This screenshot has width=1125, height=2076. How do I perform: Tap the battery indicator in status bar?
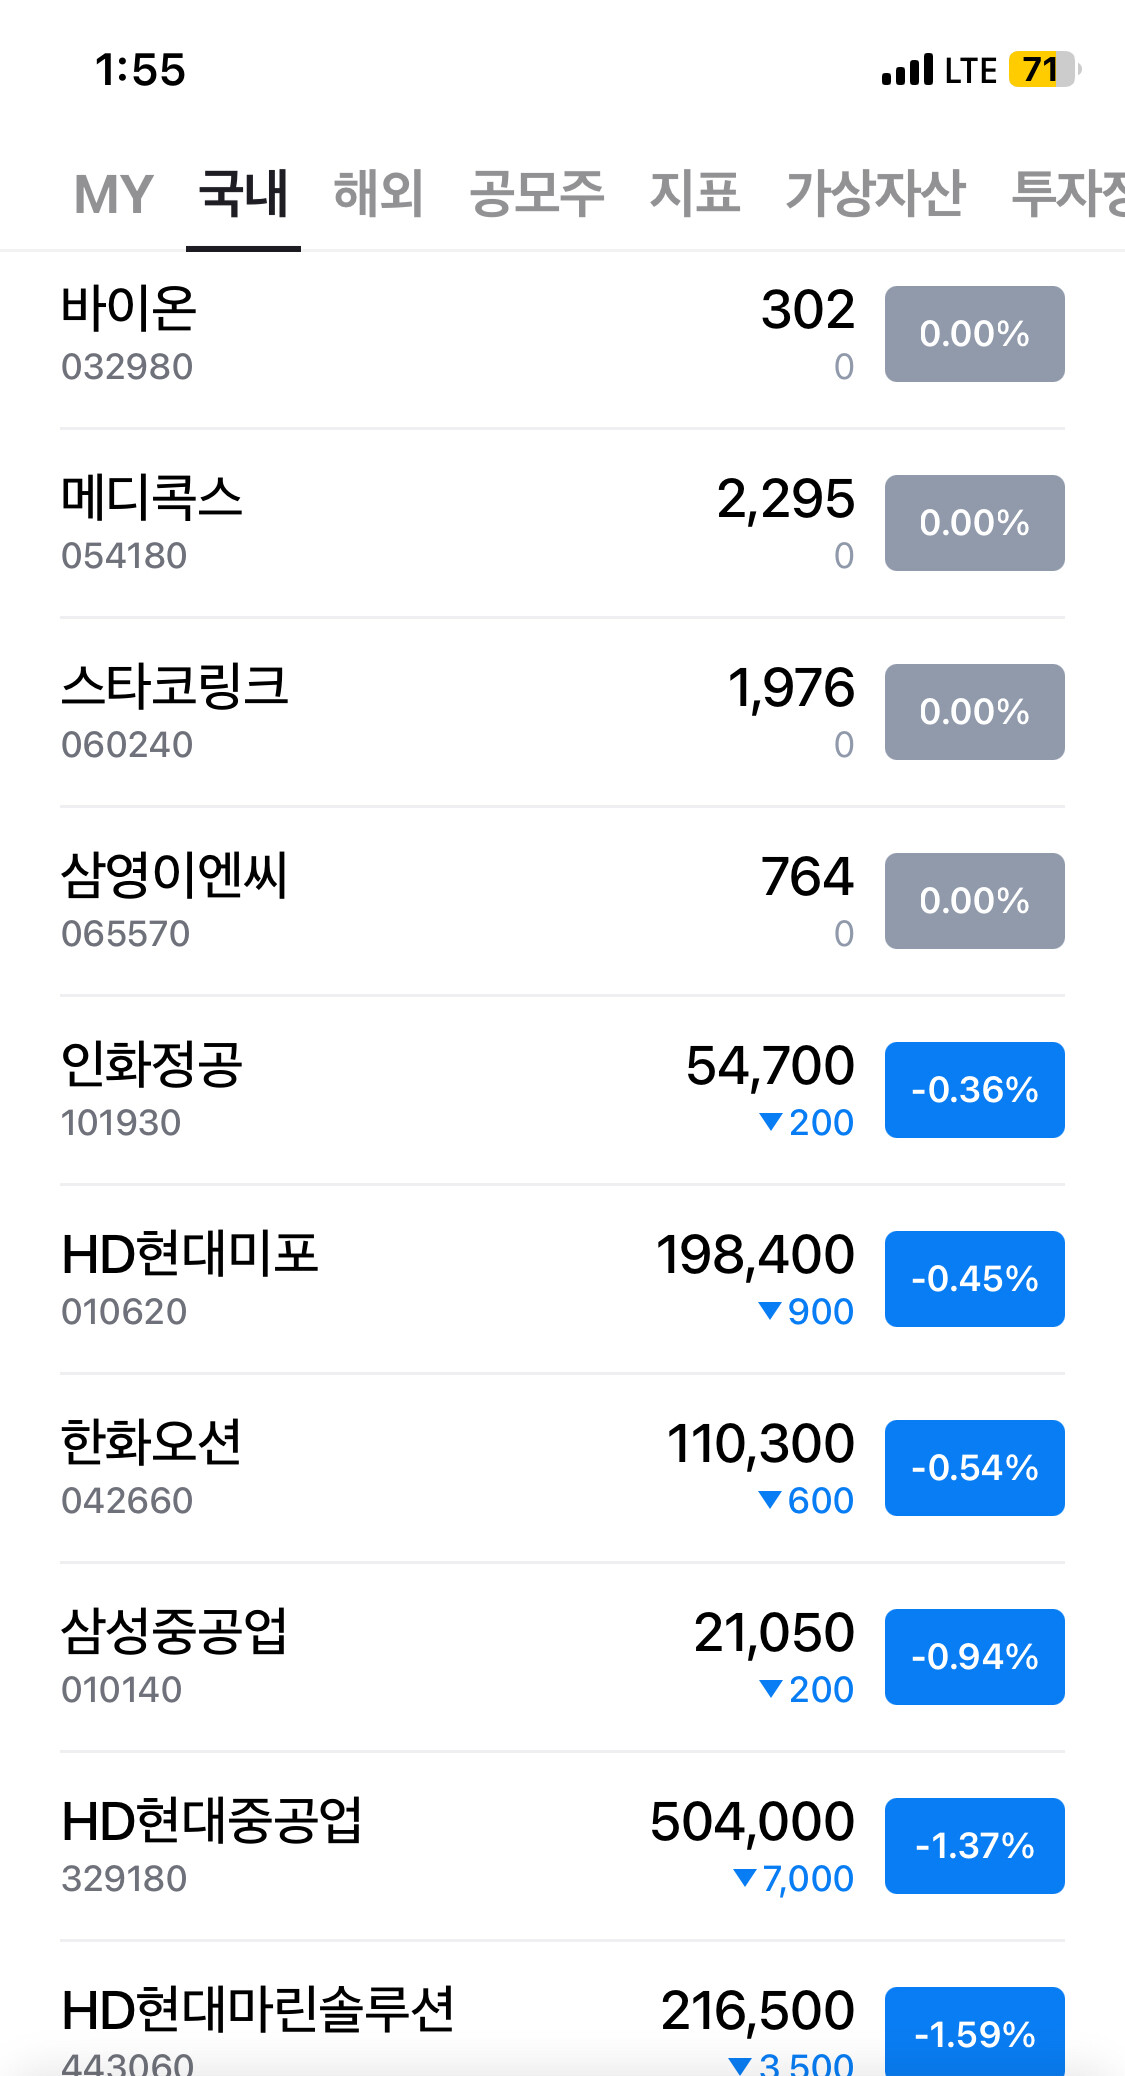coord(1044,70)
